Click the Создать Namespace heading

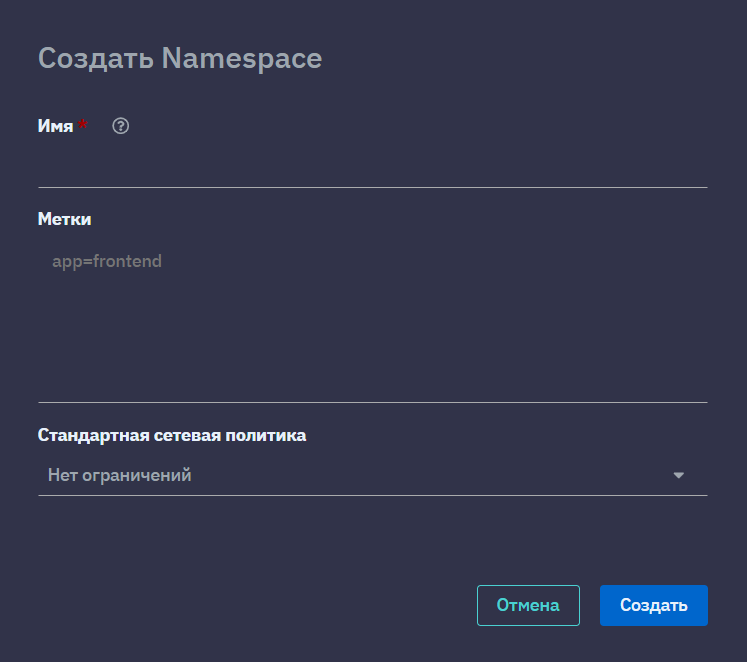pos(180,59)
